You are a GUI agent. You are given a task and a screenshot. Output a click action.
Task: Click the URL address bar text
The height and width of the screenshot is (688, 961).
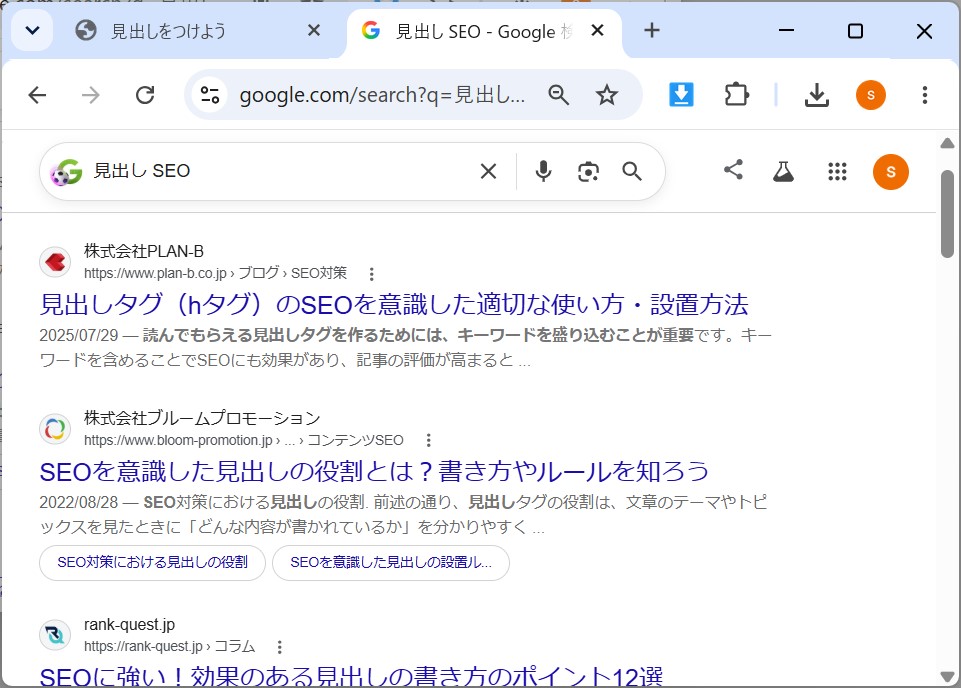tap(382, 96)
